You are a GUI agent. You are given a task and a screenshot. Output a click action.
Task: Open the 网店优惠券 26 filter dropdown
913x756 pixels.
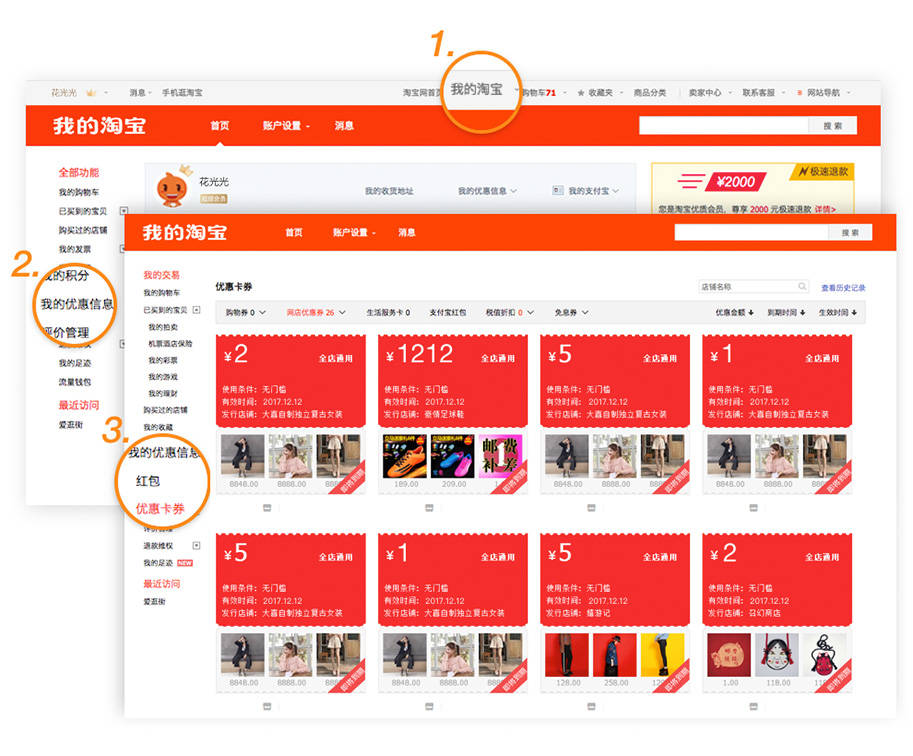click(x=314, y=312)
